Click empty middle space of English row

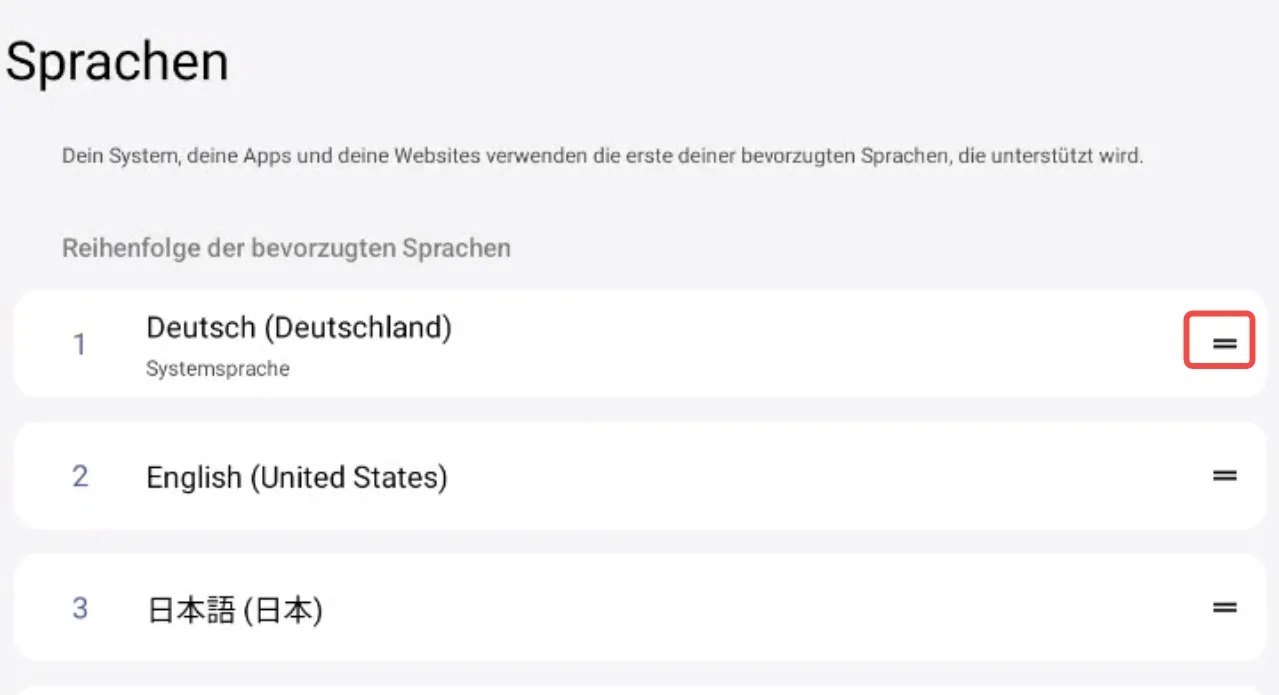(800, 476)
